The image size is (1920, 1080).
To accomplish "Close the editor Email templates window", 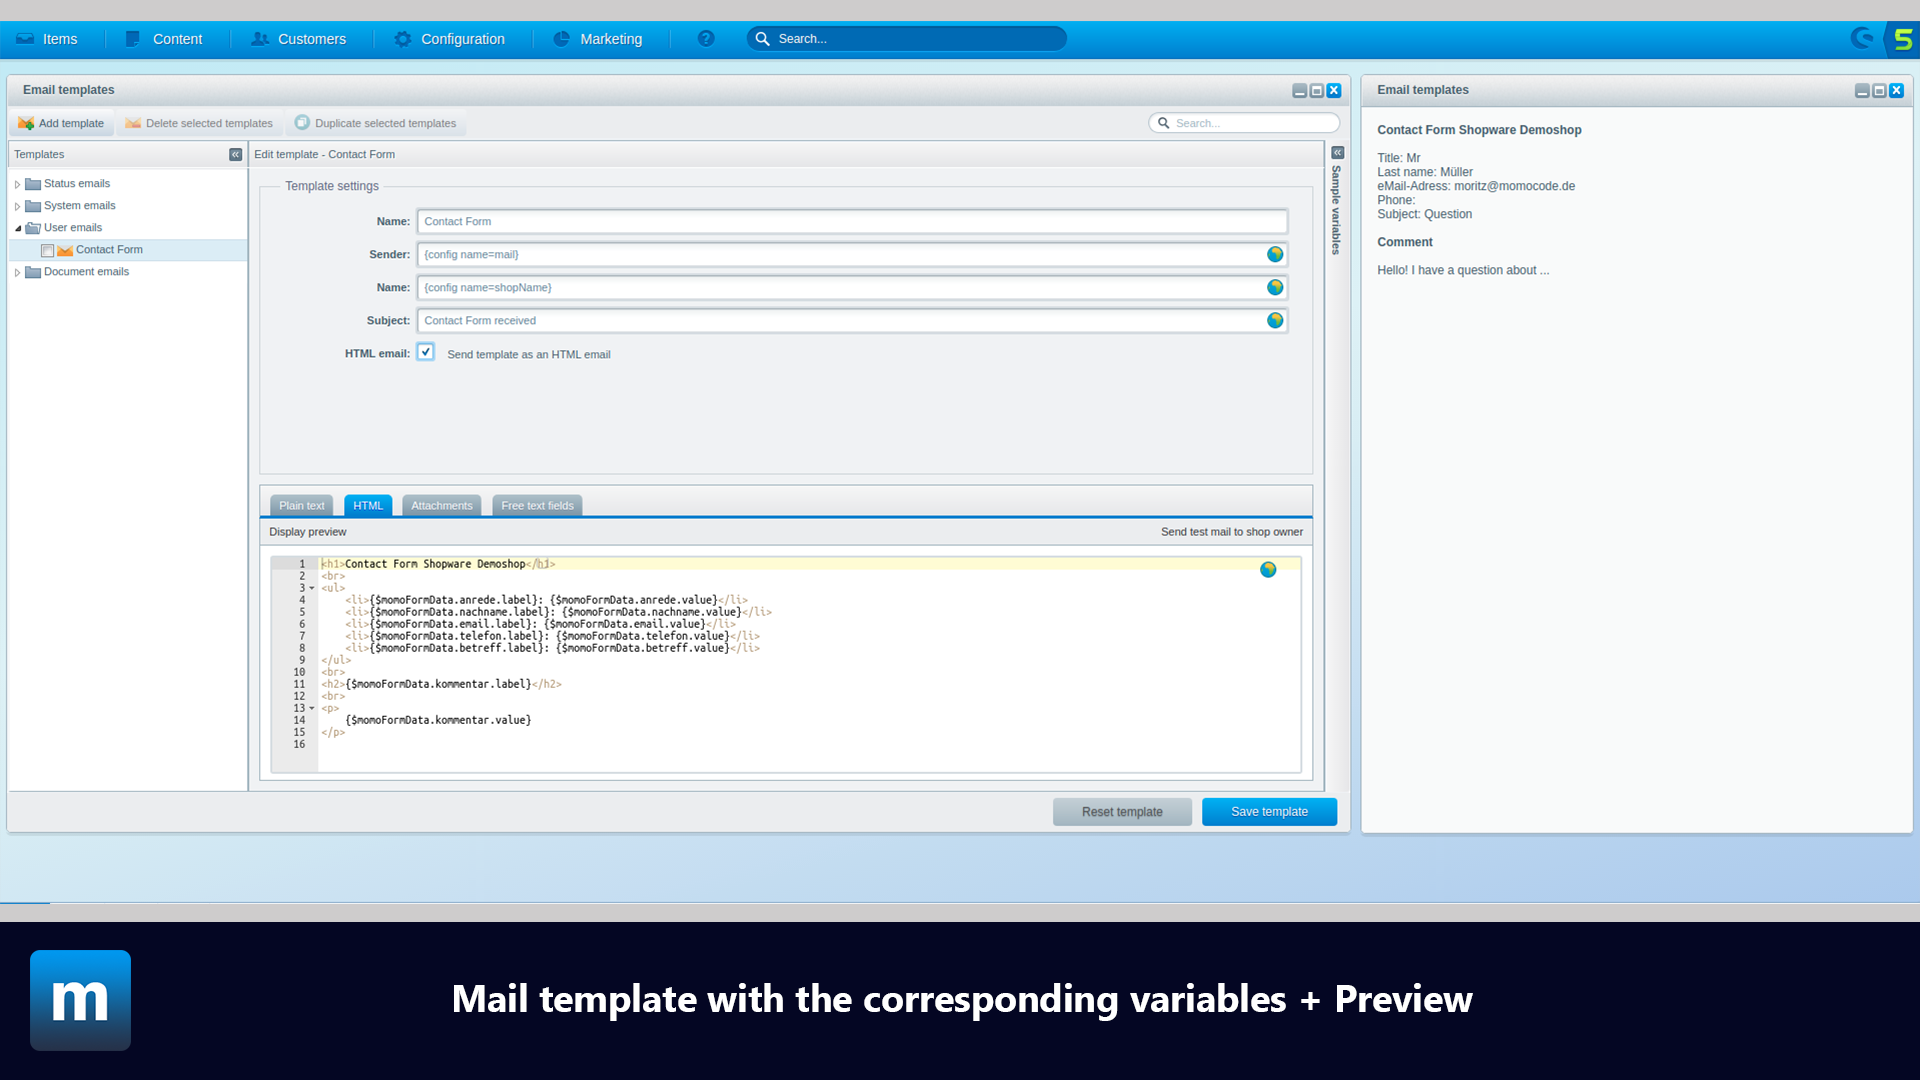I will coord(1334,91).
